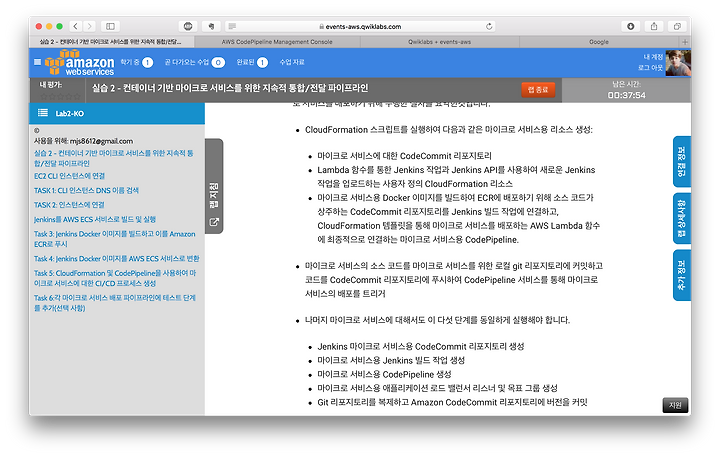Click the Safari share icon
Image resolution: width=720 pixels, height=457 pixels.
point(654,26)
